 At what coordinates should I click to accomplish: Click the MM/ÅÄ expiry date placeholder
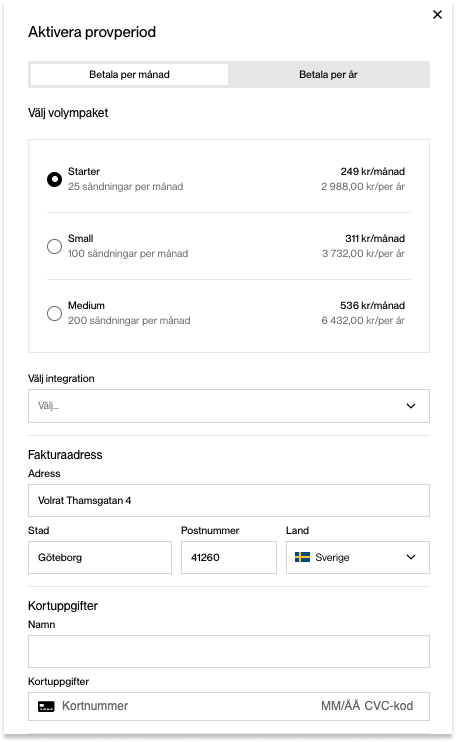(x=341, y=706)
